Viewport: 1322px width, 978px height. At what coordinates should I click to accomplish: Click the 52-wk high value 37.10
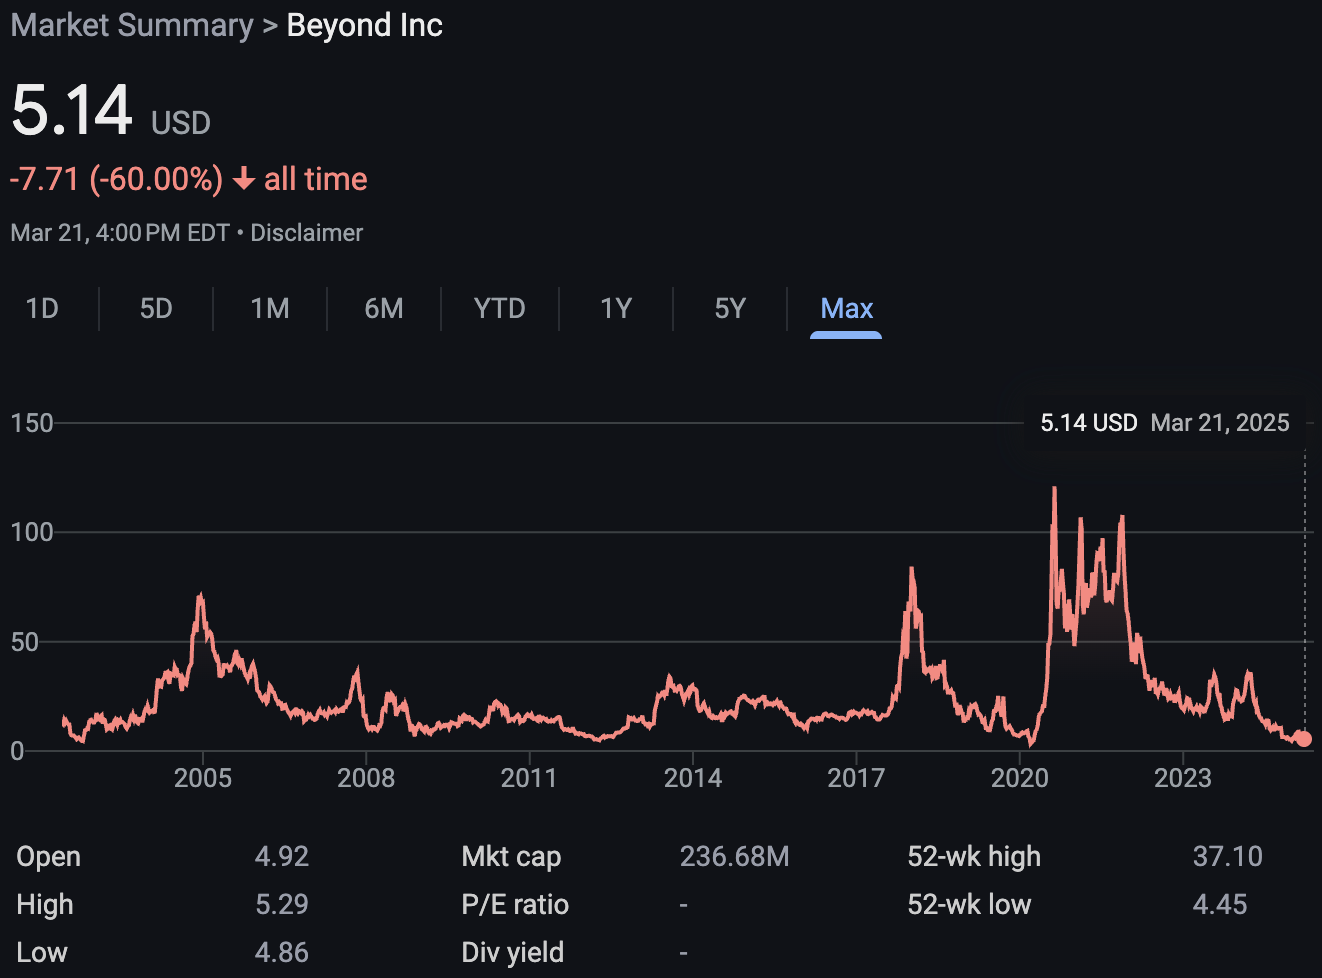point(1227,856)
